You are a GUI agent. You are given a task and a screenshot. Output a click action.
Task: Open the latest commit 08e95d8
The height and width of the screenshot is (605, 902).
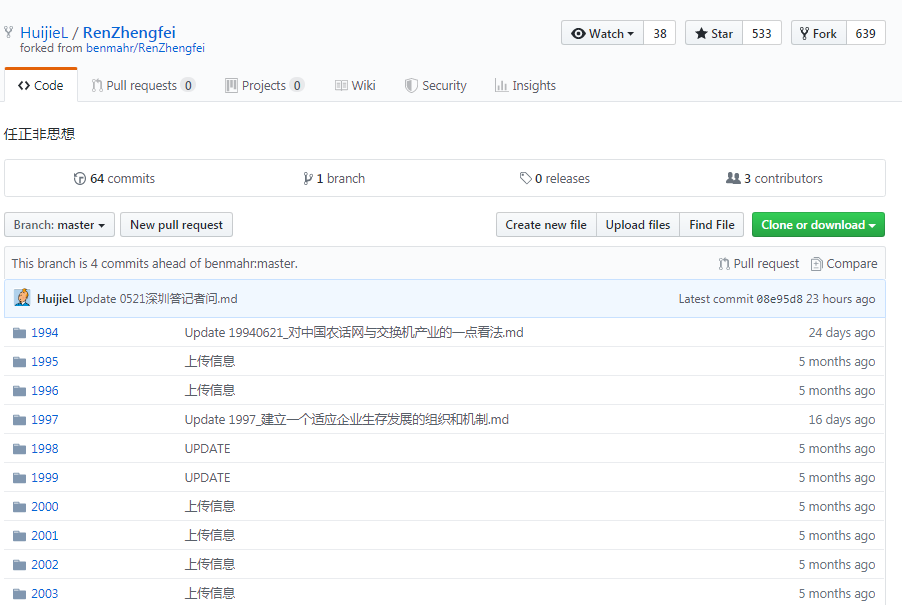779,299
